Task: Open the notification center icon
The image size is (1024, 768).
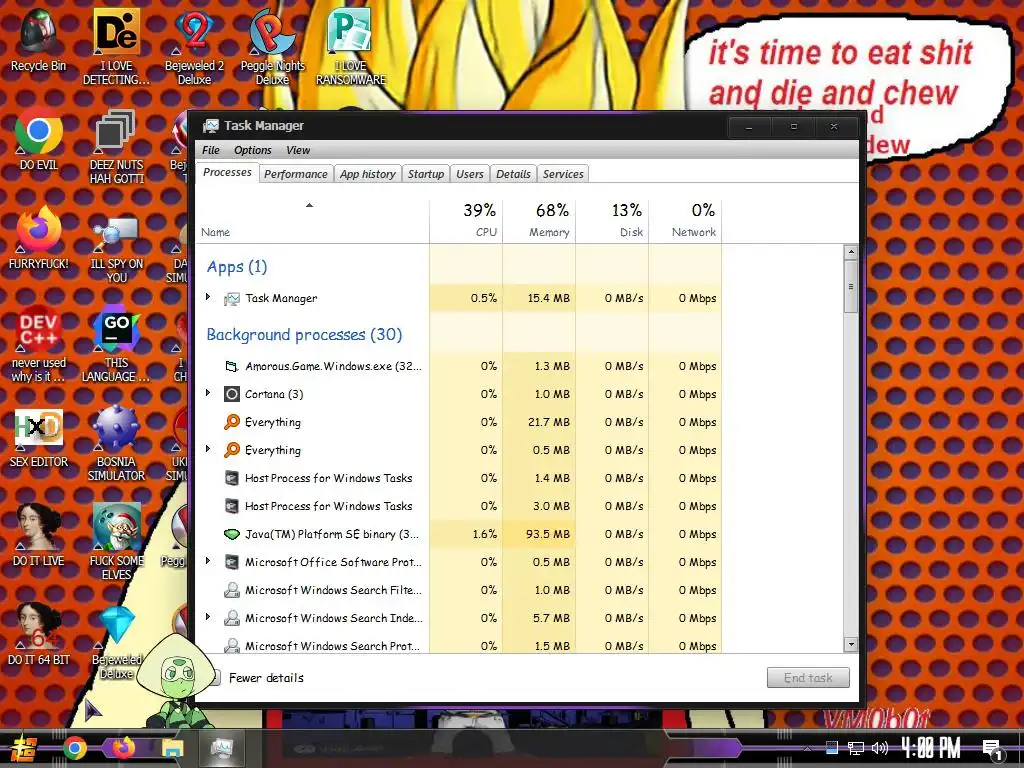Action: tap(993, 750)
